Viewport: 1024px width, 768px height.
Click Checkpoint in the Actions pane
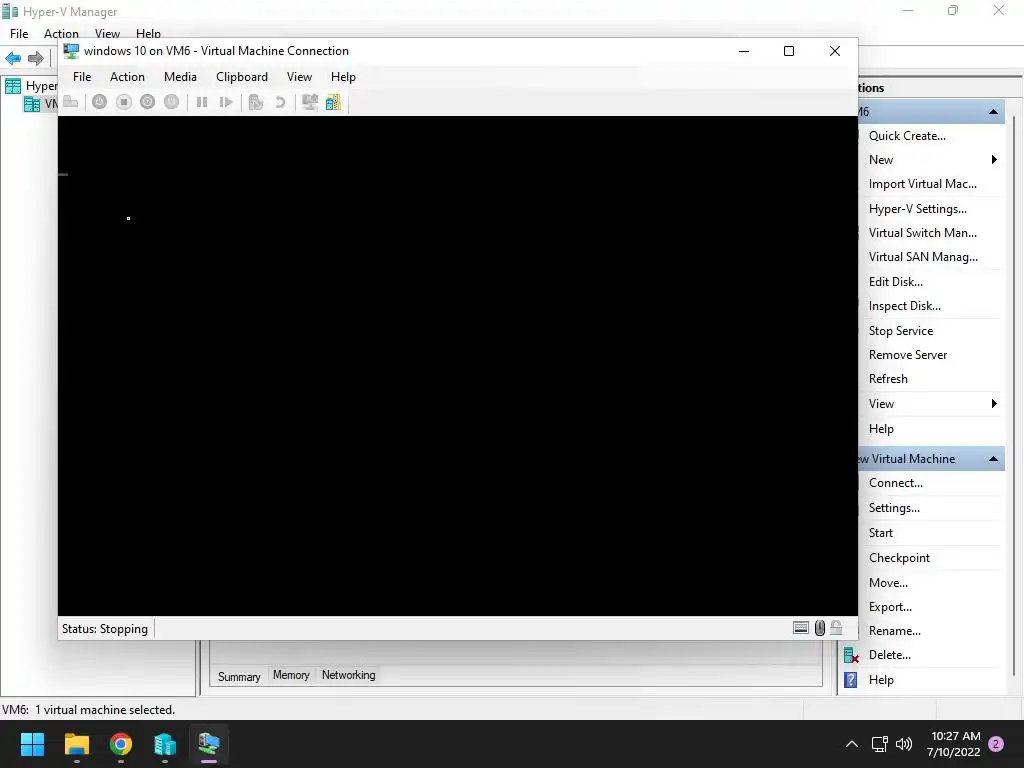click(x=899, y=558)
